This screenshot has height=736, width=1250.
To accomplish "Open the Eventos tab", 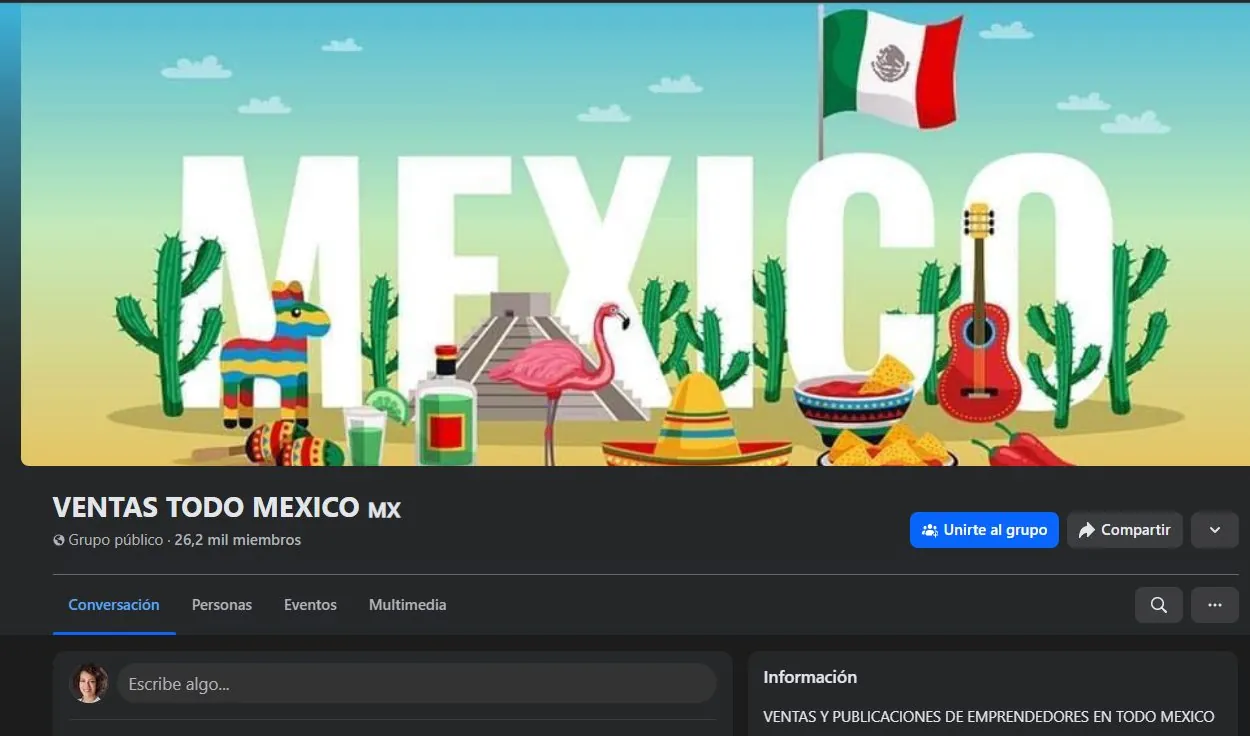I will coord(310,604).
